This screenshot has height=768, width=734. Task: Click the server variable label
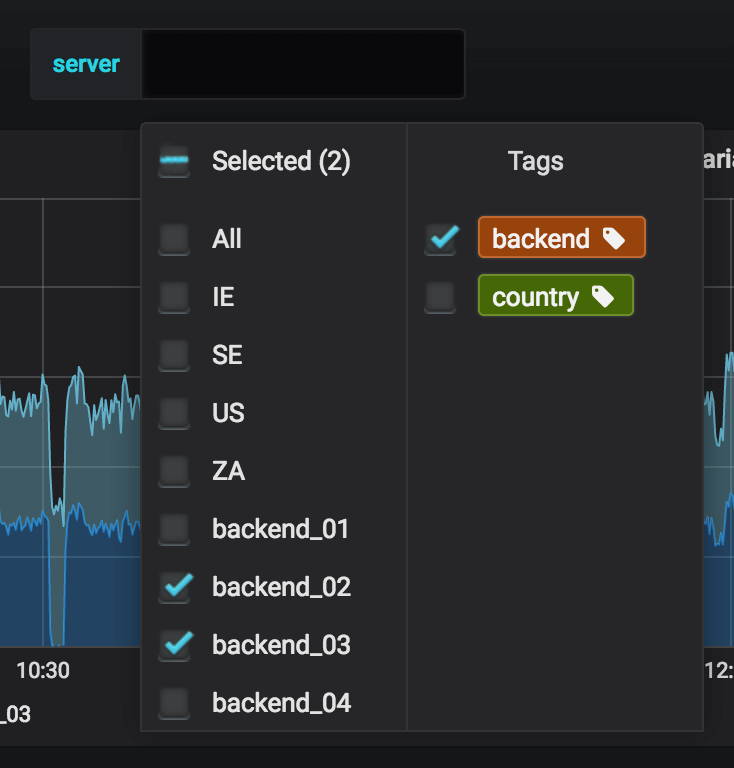[x=86, y=64]
